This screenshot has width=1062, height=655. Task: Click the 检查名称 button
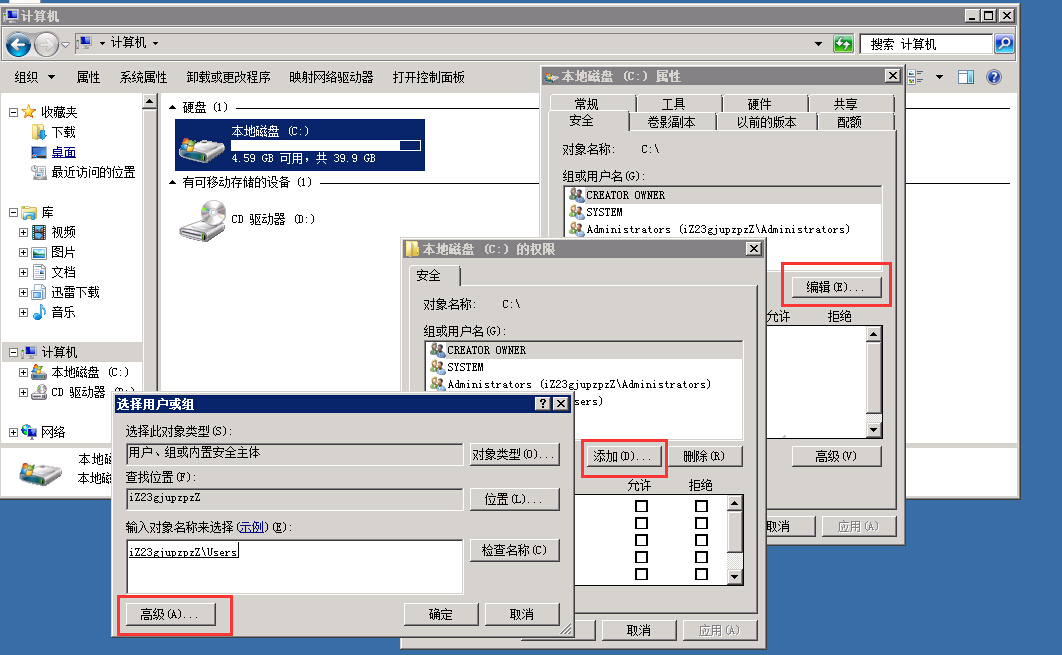coord(514,550)
